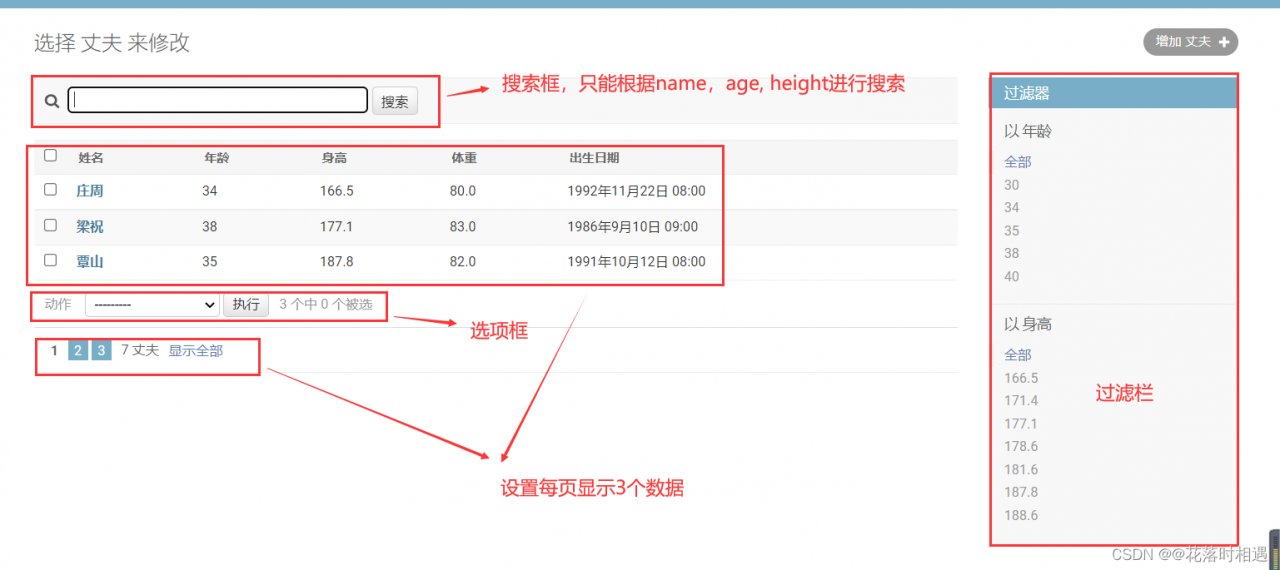The height and width of the screenshot is (570, 1280).
Task: Filter by age 34
Action: (x=1012, y=208)
